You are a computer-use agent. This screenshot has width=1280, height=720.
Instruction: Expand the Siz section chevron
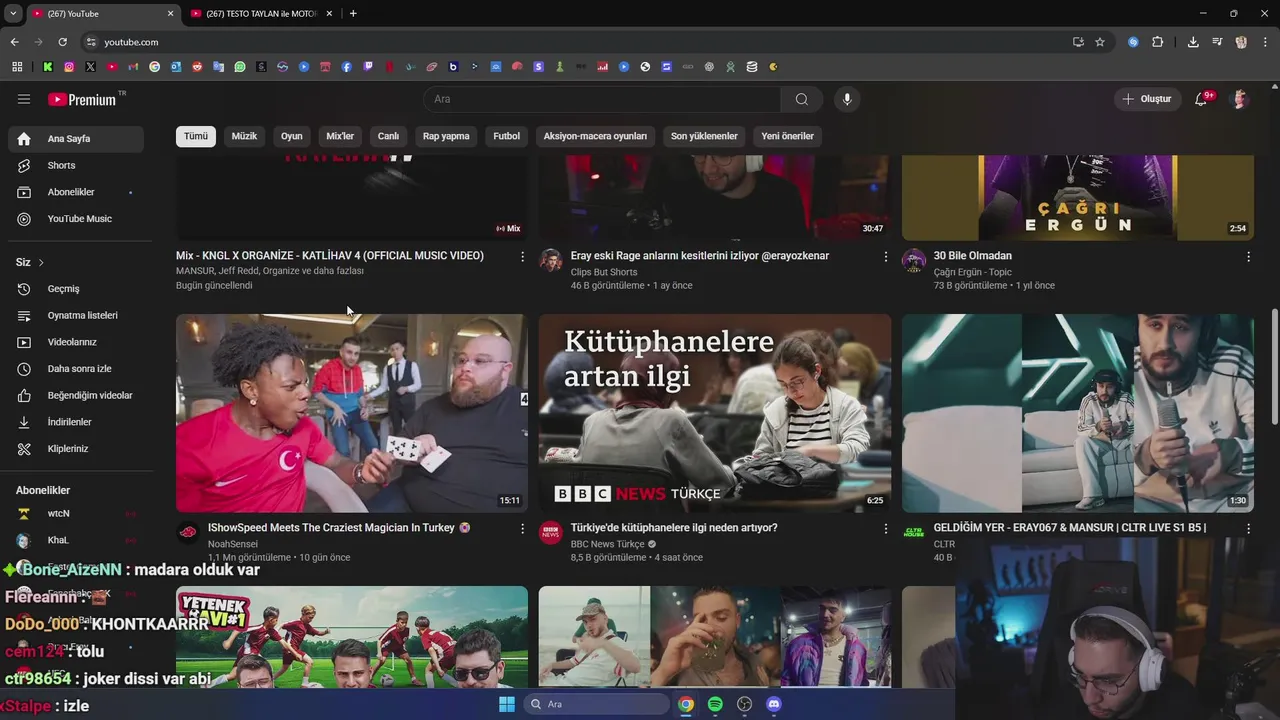[41, 262]
